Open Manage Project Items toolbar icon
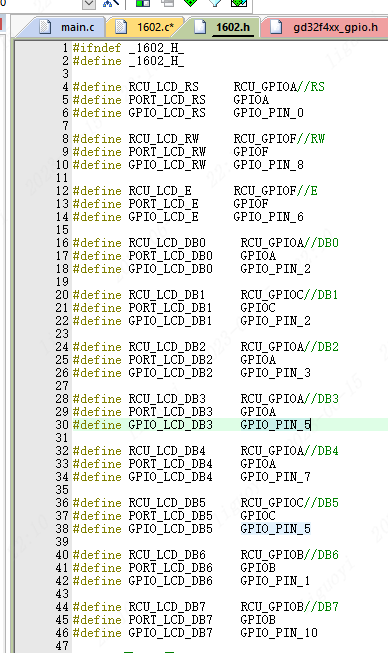 point(143,3)
